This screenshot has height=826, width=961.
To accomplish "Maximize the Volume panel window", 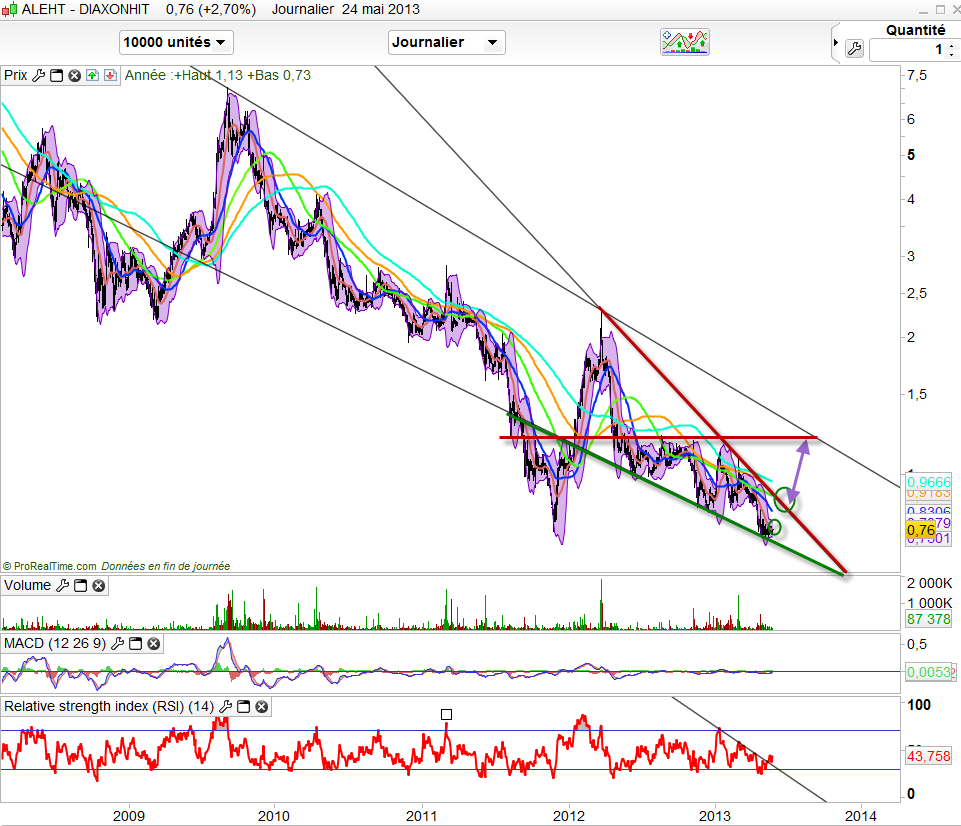I will point(80,586).
